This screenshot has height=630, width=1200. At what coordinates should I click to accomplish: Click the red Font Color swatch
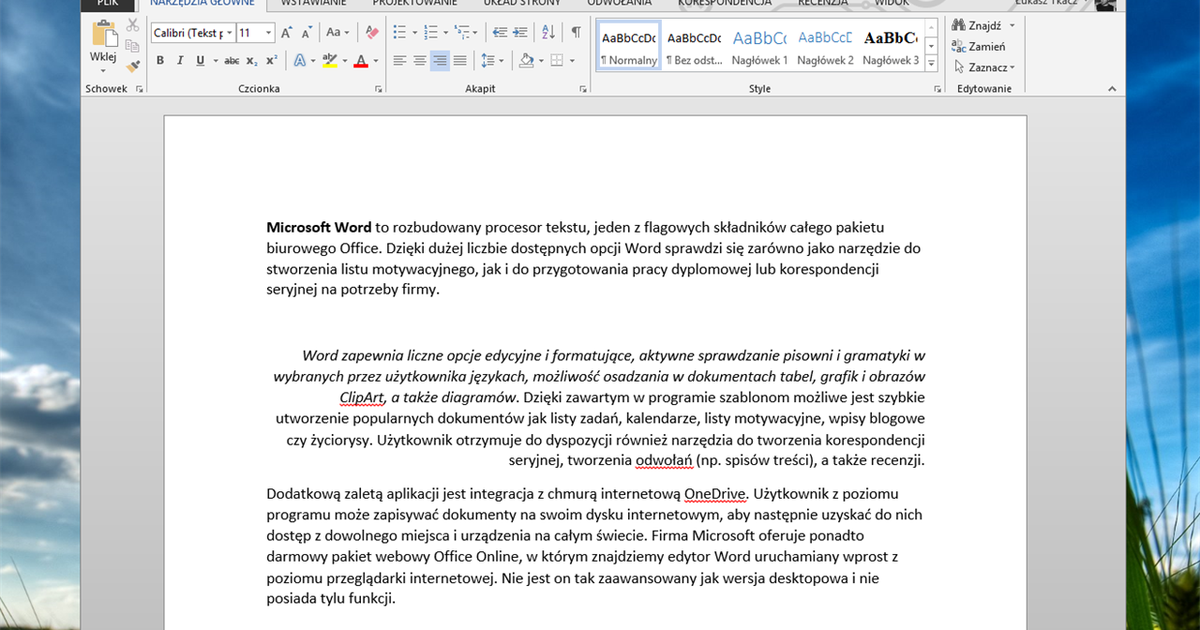[x=360, y=61]
